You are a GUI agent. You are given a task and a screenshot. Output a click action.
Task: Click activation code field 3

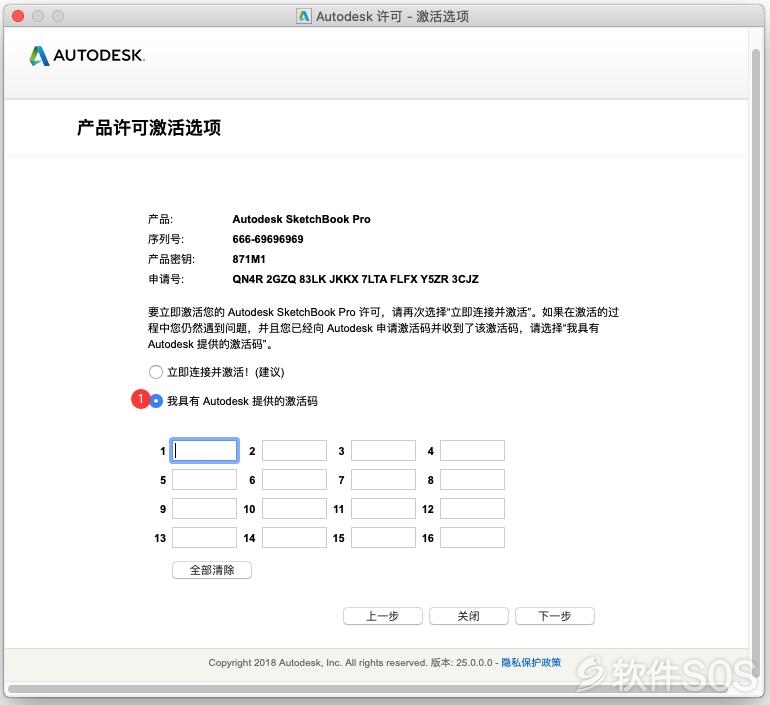coord(384,450)
